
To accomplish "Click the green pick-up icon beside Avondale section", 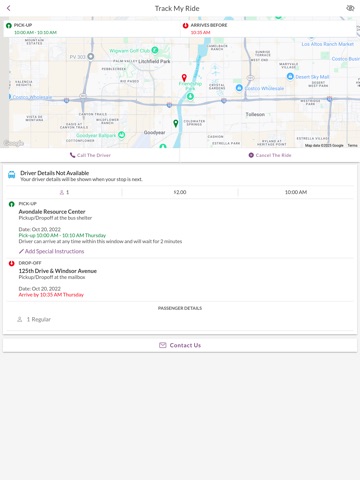I will tap(11, 204).
